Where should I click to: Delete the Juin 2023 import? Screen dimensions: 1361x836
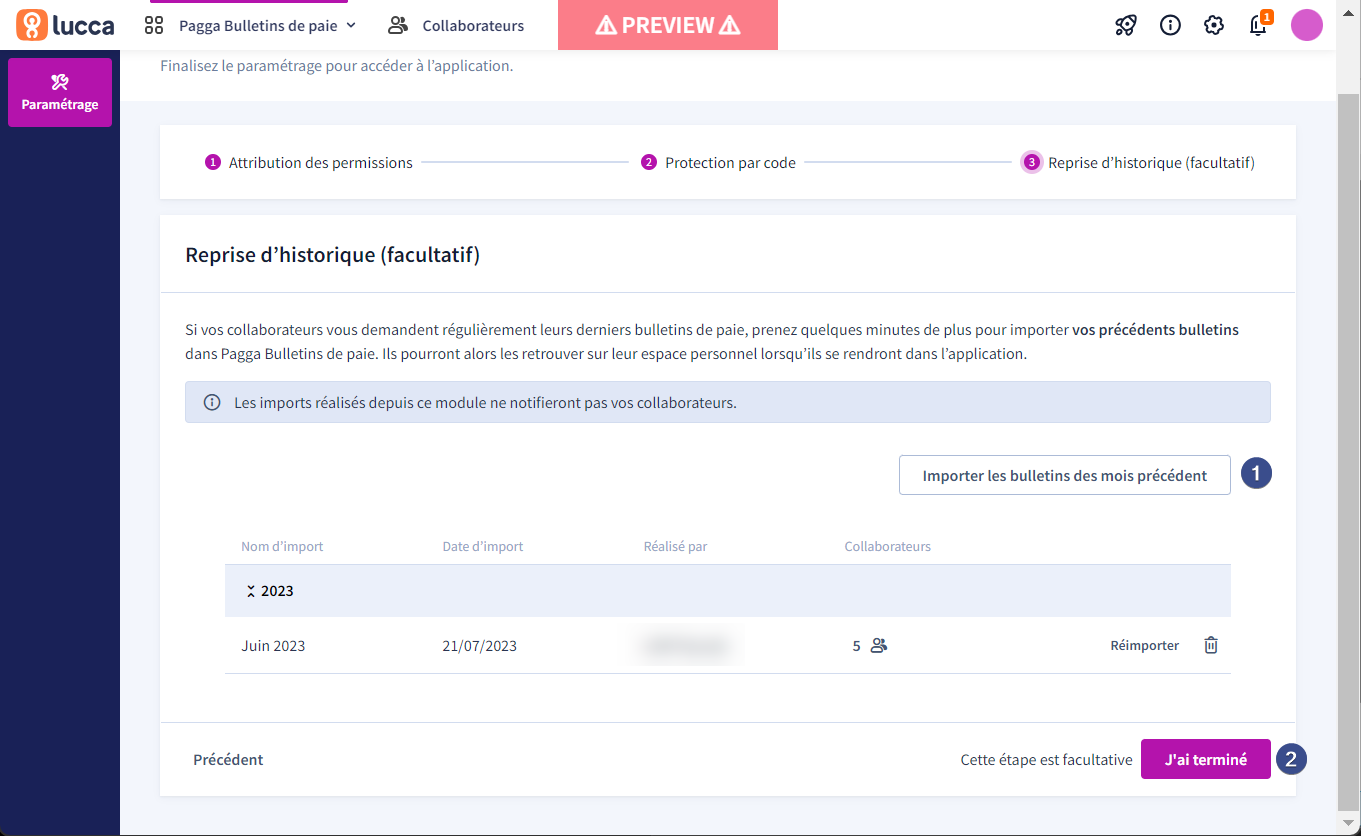(1211, 645)
